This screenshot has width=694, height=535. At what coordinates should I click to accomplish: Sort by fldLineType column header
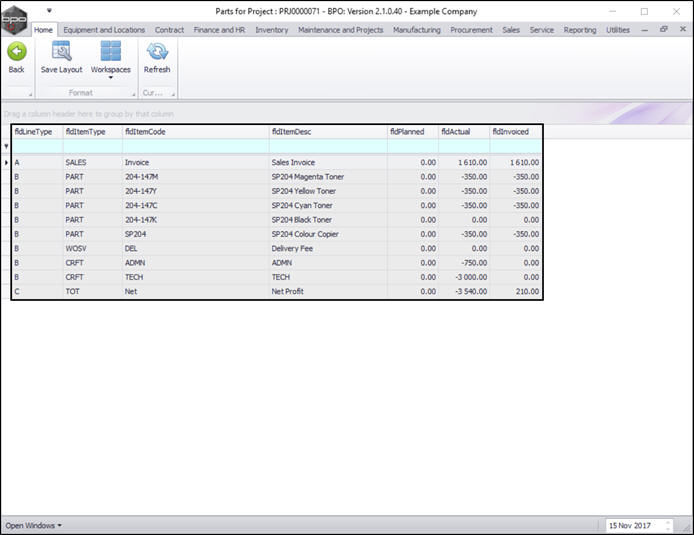pos(37,131)
